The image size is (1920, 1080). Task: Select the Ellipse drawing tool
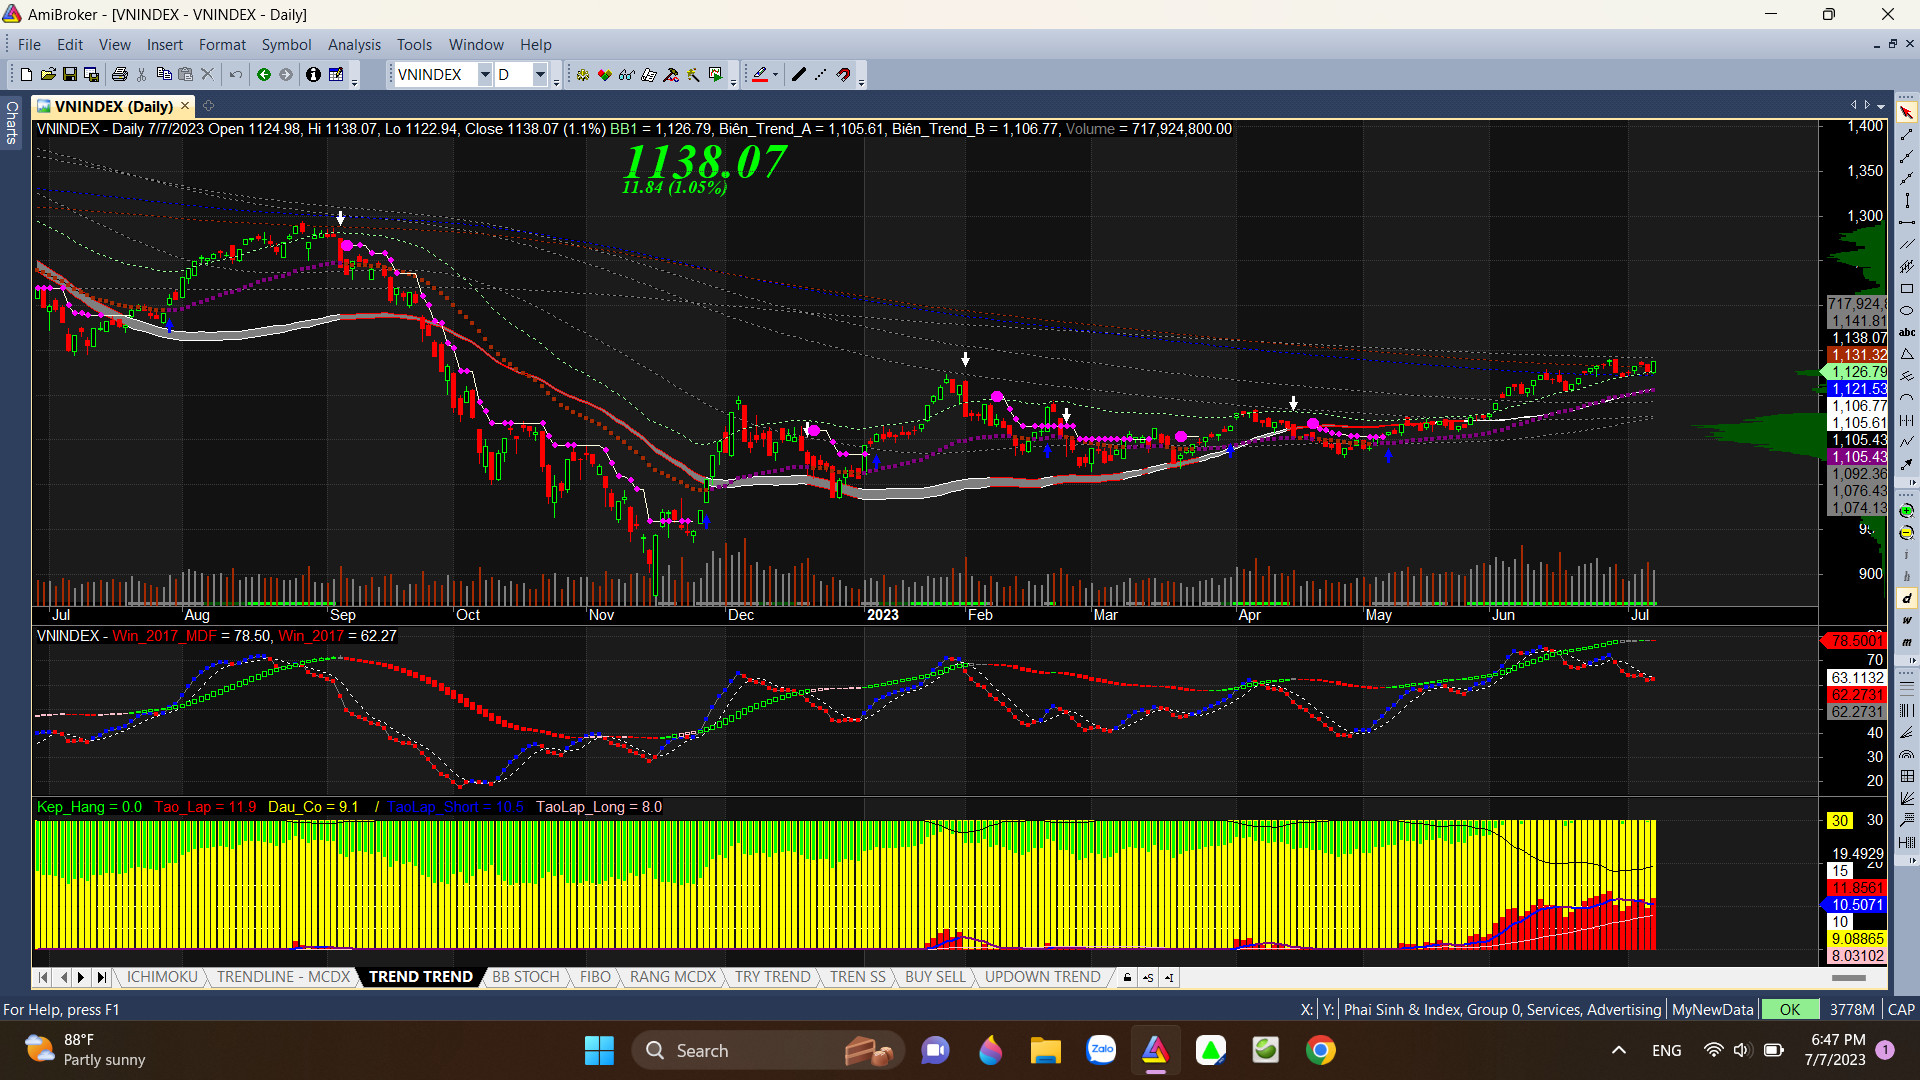1907,310
